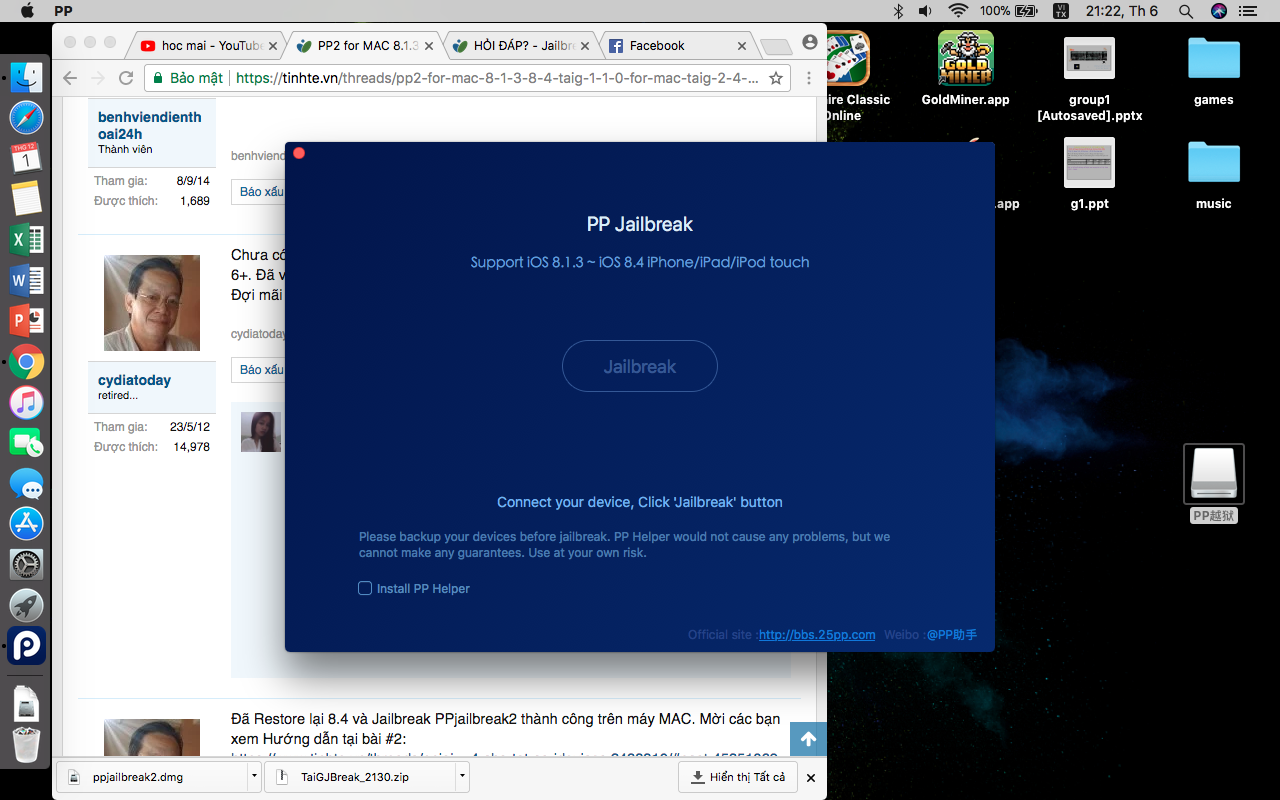Viewport: 1280px width, 800px height.
Task: Open the Wi-Fi status menu
Action: pyautogui.click(x=959, y=11)
